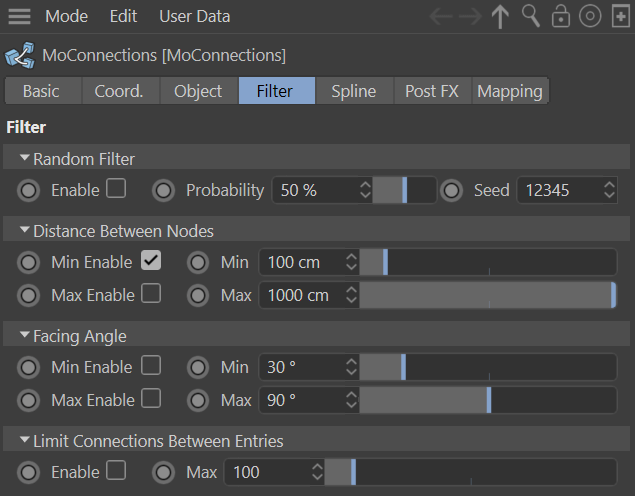635x496 pixels.
Task: Enable the Random Filter checkbox
Action: pyautogui.click(x=116, y=189)
